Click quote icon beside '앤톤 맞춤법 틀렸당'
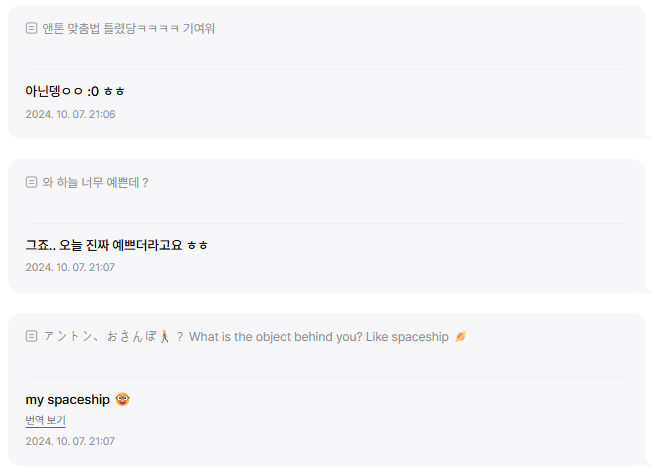This screenshot has height=473, width=662. (32, 28)
